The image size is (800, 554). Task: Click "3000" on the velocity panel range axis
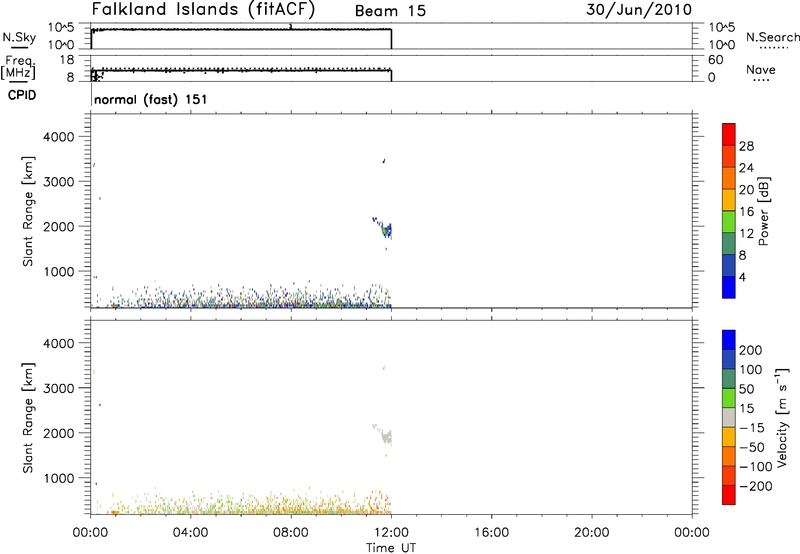(x=58, y=388)
